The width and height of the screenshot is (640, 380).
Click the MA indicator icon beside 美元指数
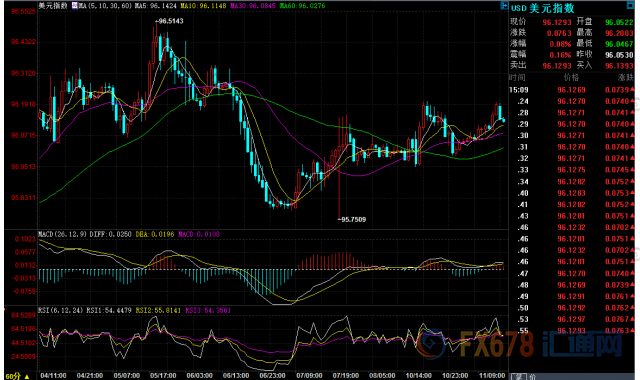point(74,6)
